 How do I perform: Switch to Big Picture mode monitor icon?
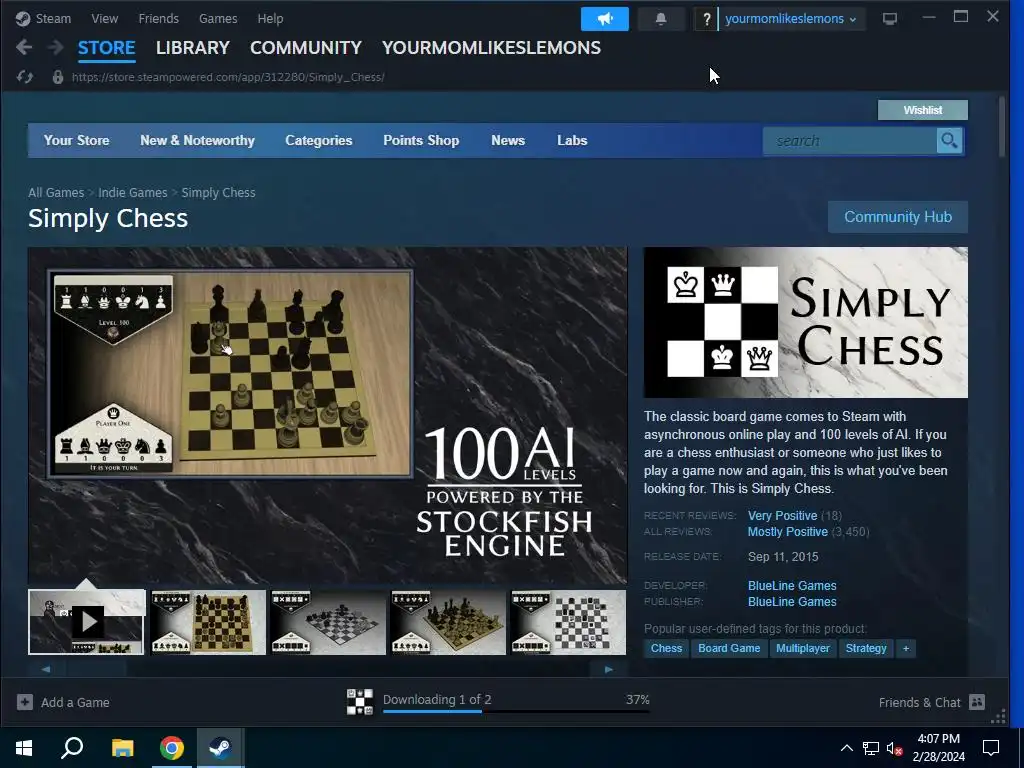[889, 19]
